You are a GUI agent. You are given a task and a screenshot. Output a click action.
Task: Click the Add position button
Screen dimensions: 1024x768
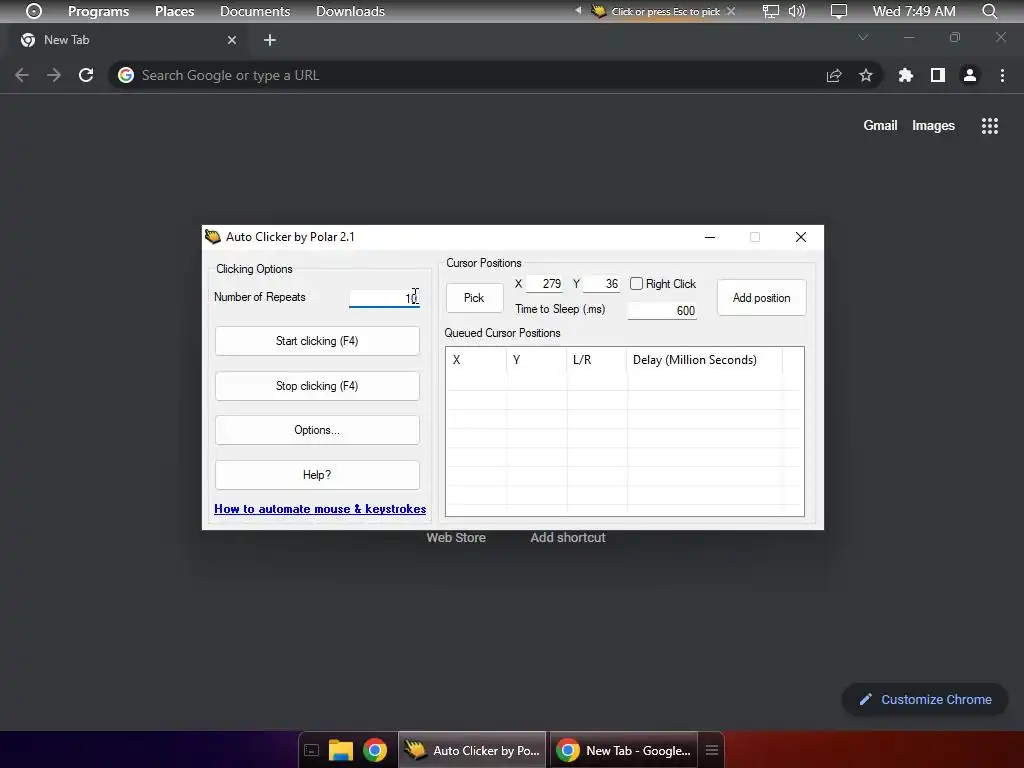[x=761, y=298]
